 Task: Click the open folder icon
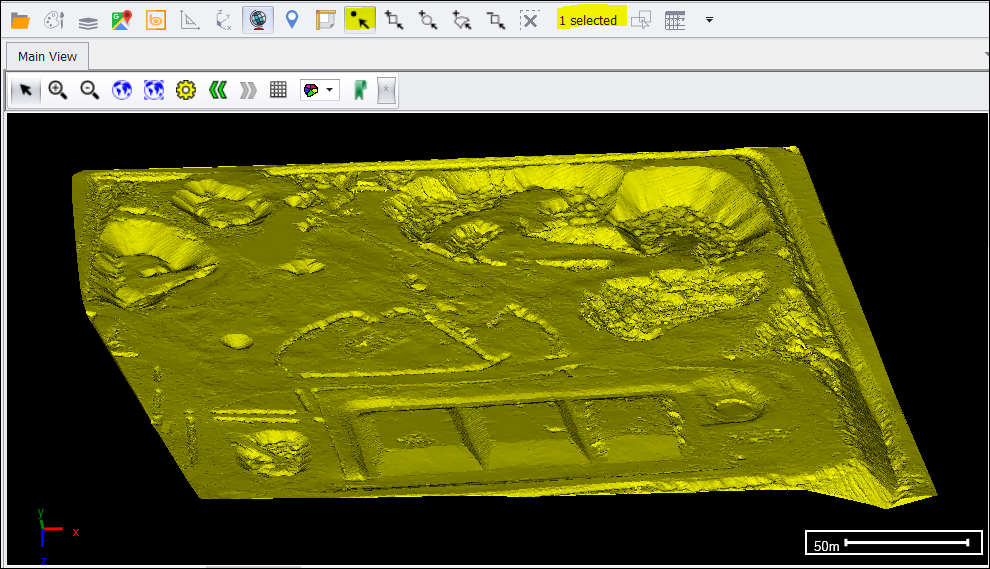point(20,20)
